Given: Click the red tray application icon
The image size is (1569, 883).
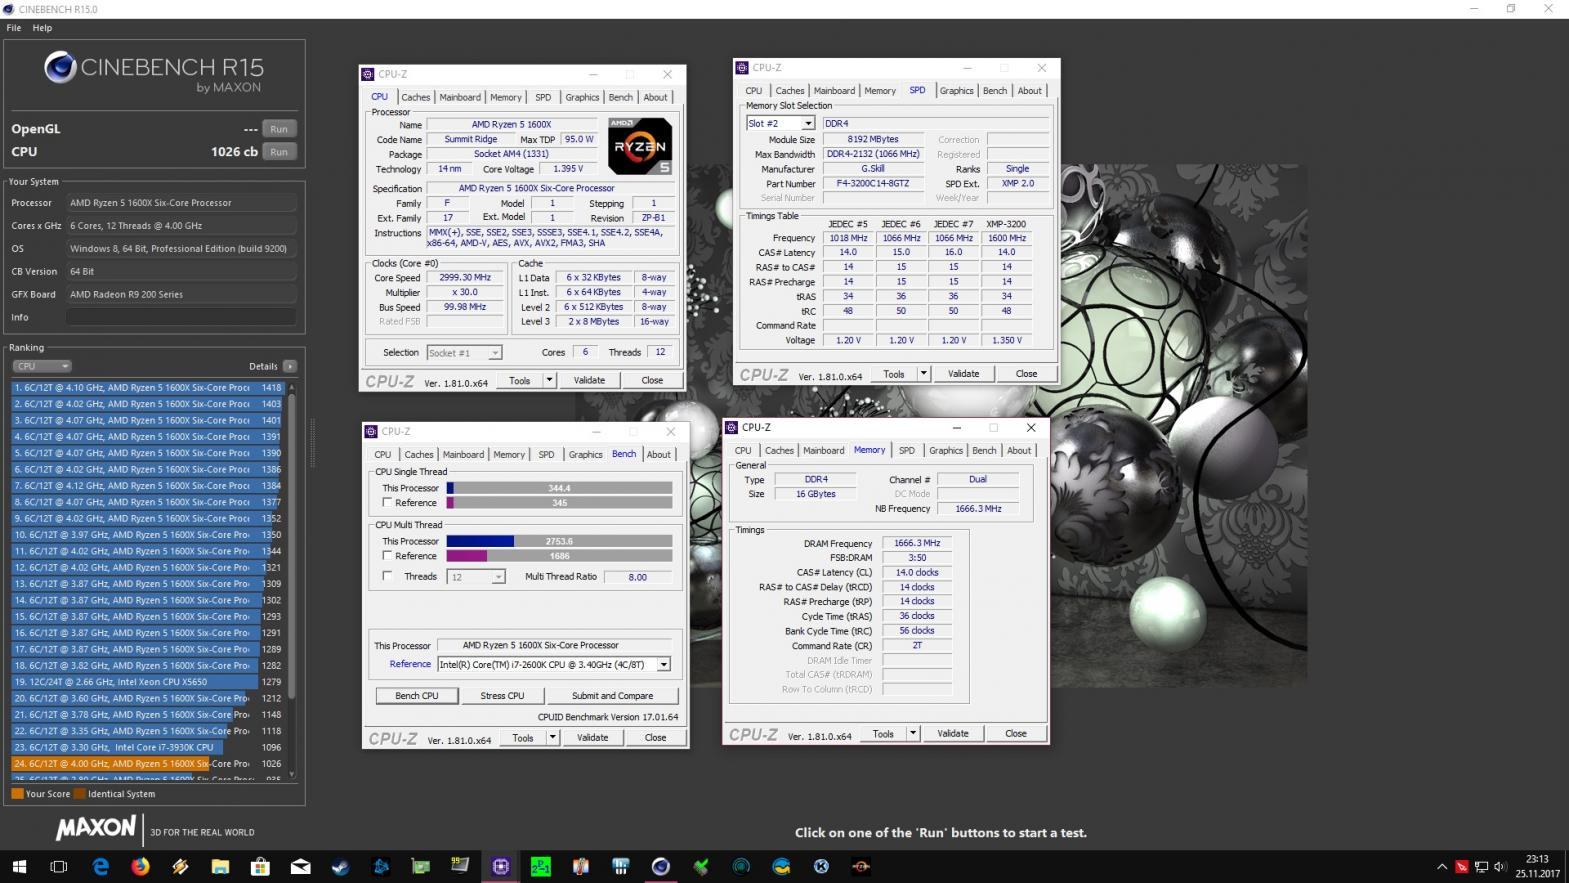Looking at the screenshot, I should 1462,867.
